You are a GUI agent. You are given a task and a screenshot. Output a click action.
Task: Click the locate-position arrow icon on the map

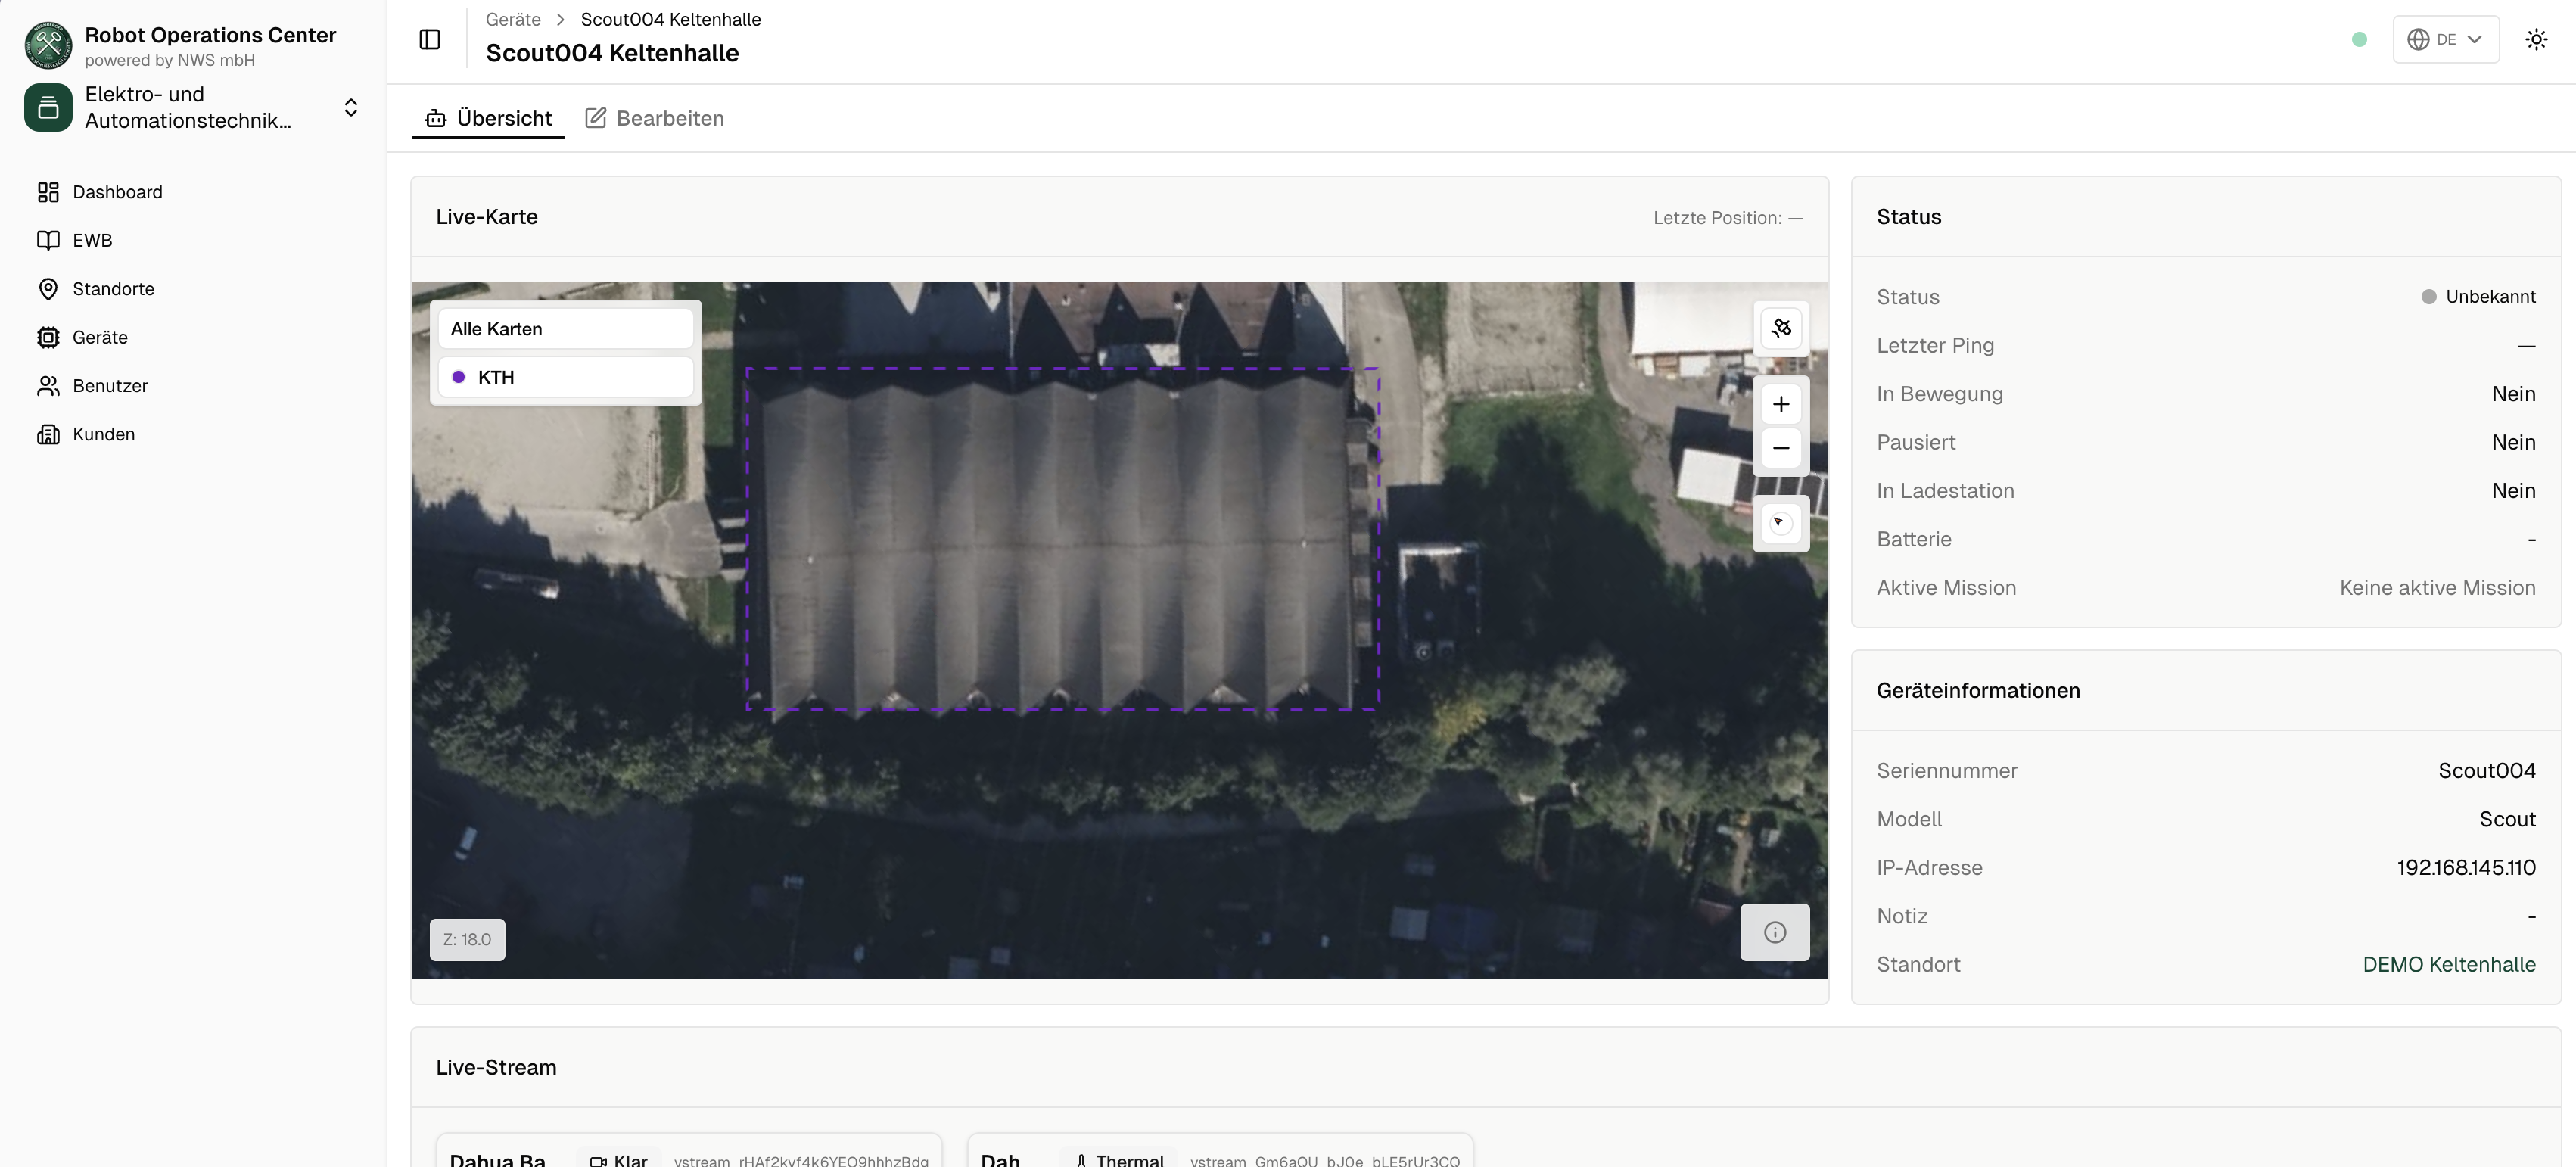tap(1781, 523)
